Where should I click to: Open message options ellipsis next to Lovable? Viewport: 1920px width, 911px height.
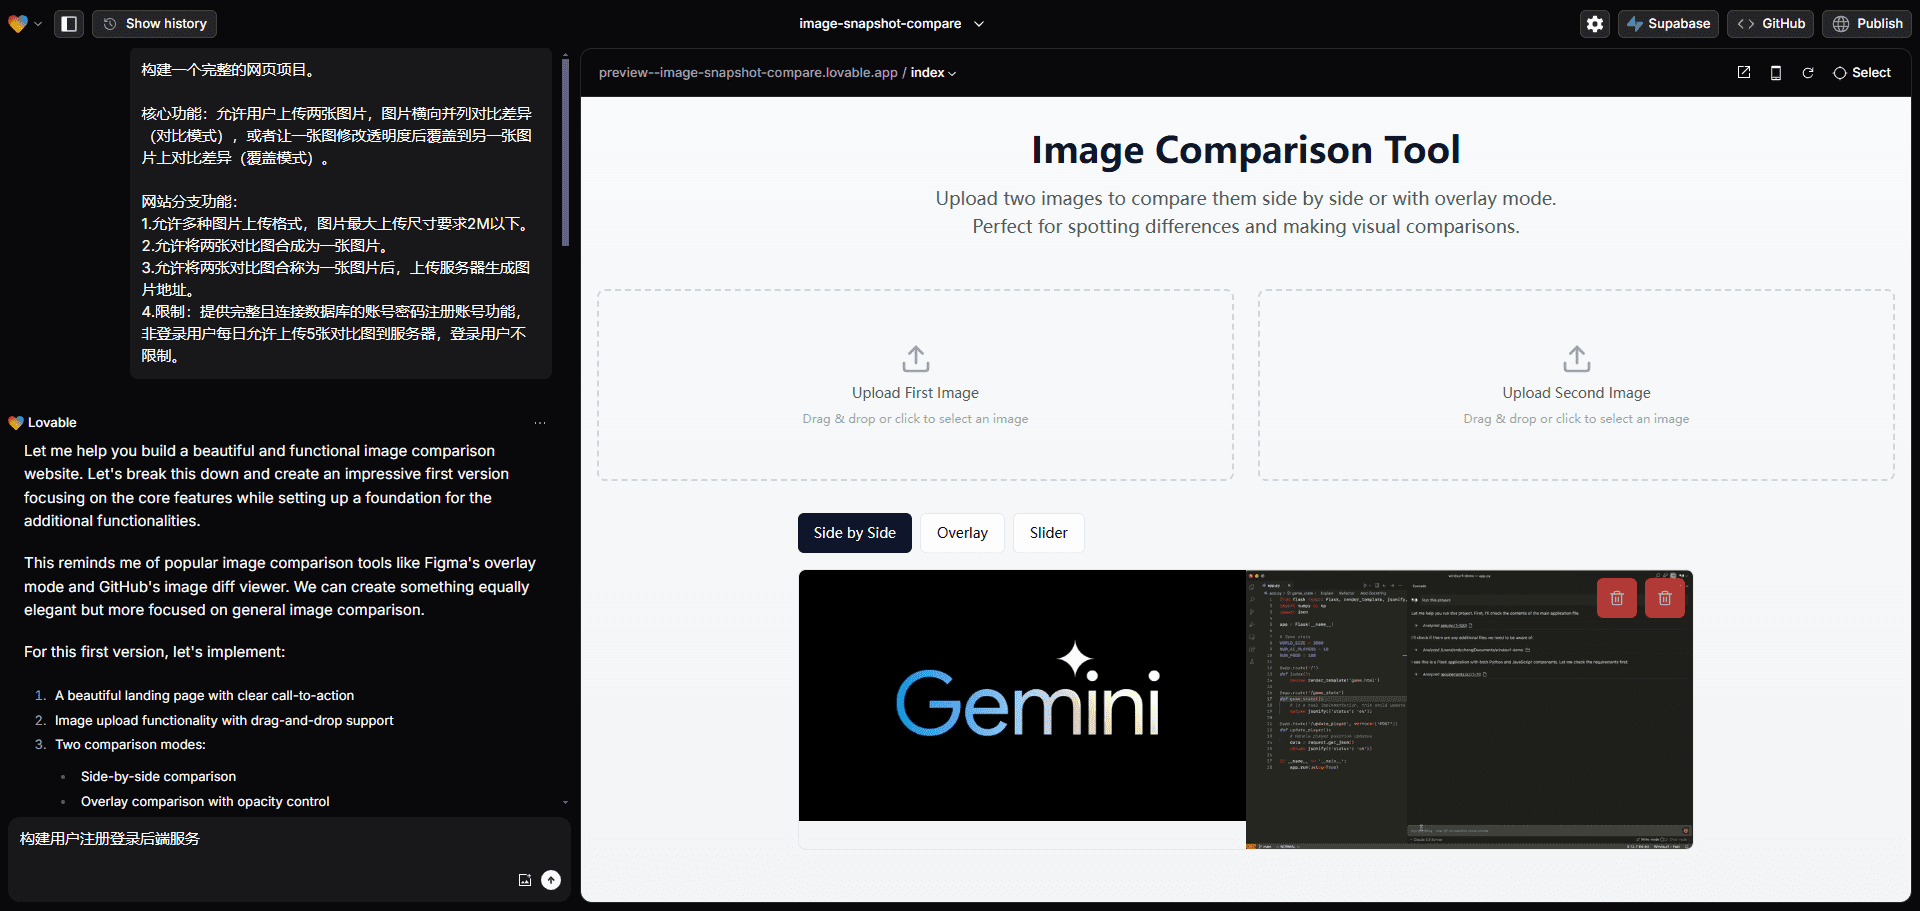pyautogui.click(x=540, y=423)
